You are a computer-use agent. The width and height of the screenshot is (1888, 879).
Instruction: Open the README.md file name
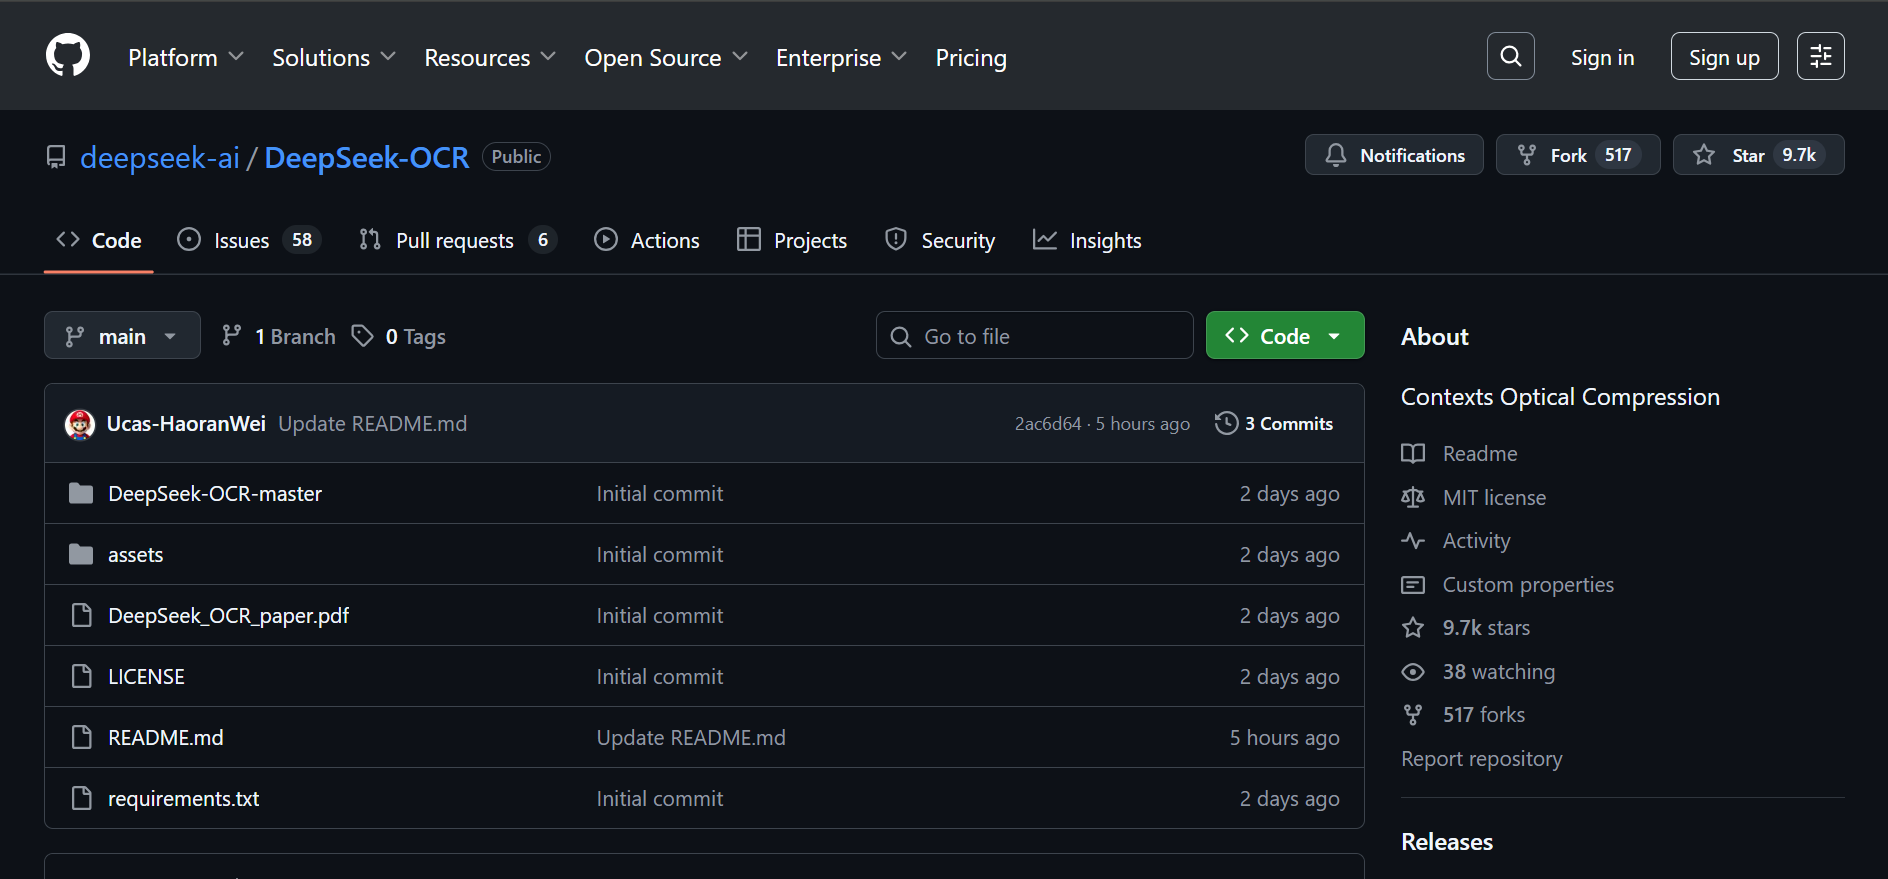165,737
